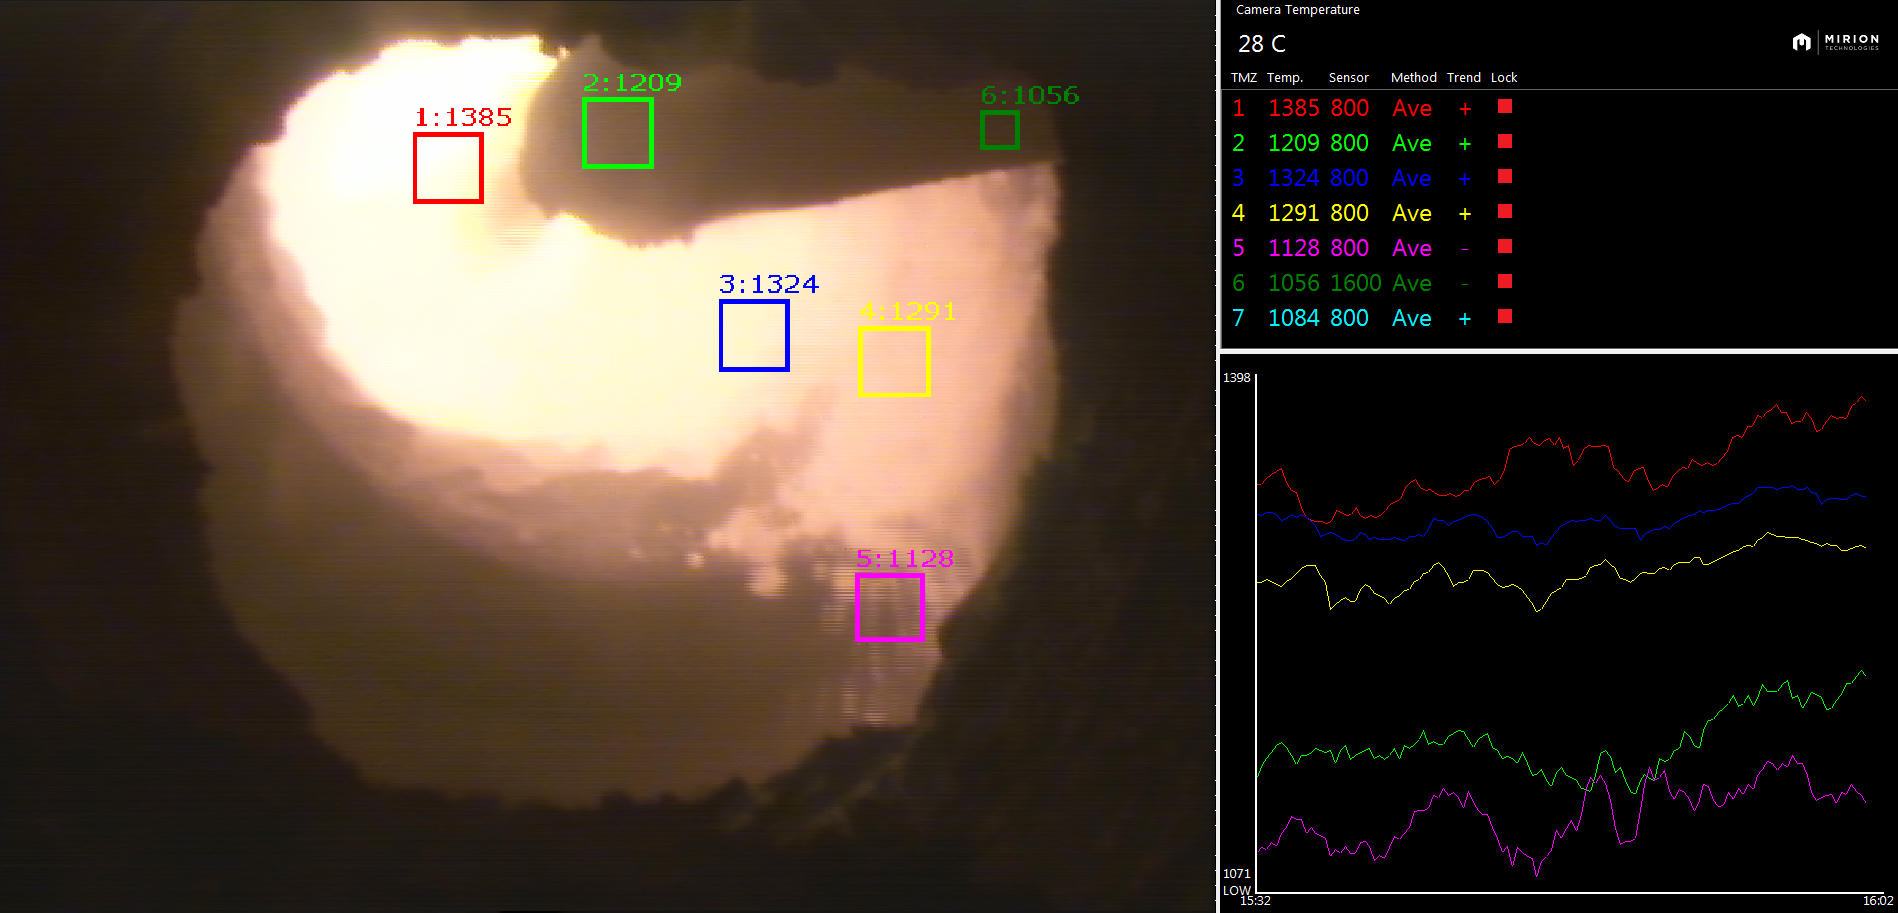This screenshot has height=913, width=1898.
Task: Click the Trend column header
Action: (x=1464, y=78)
